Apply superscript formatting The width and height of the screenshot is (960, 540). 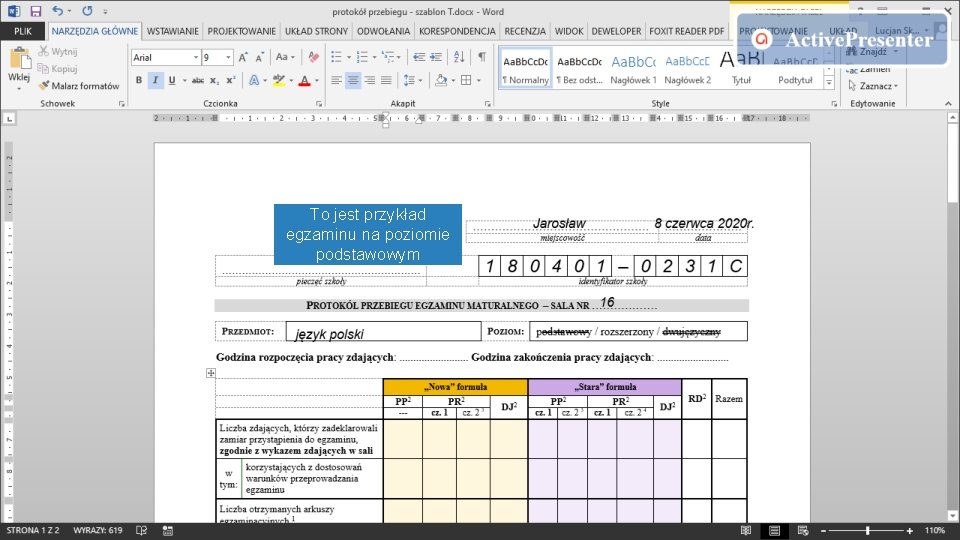pos(231,80)
